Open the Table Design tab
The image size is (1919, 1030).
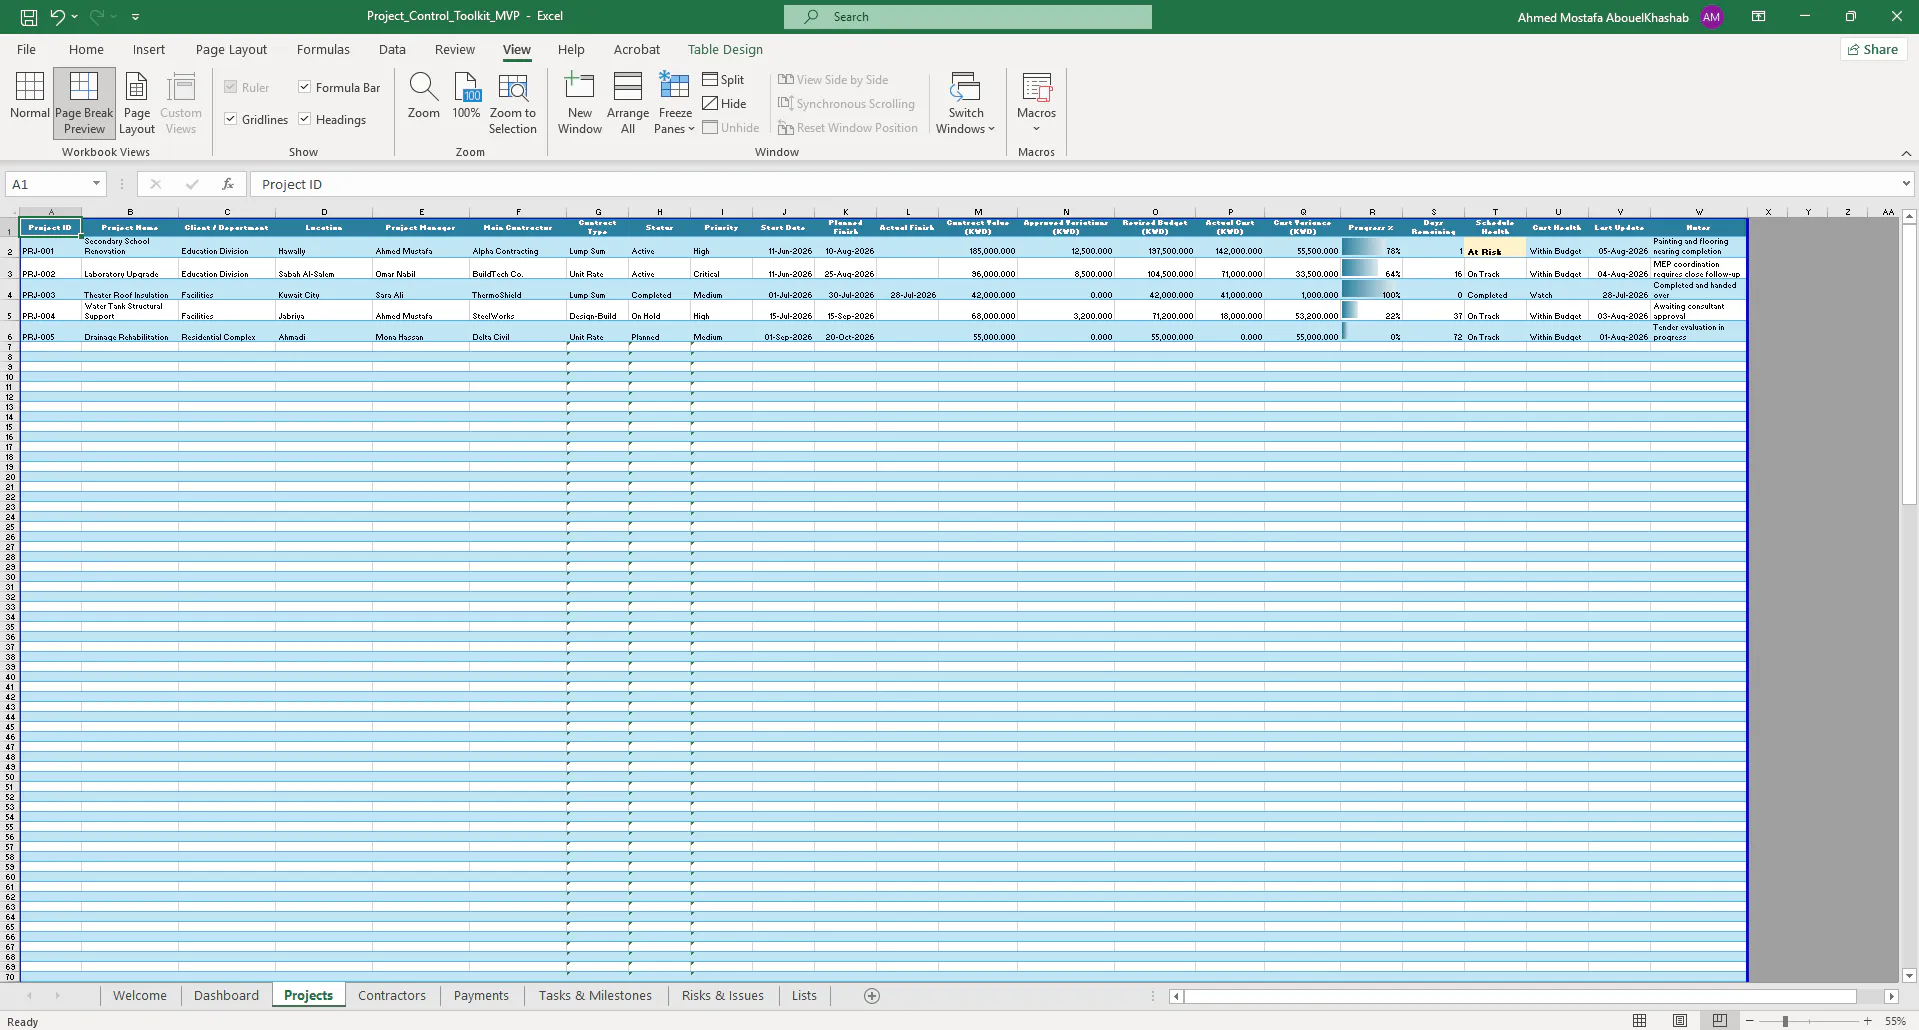[x=725, y=49]
